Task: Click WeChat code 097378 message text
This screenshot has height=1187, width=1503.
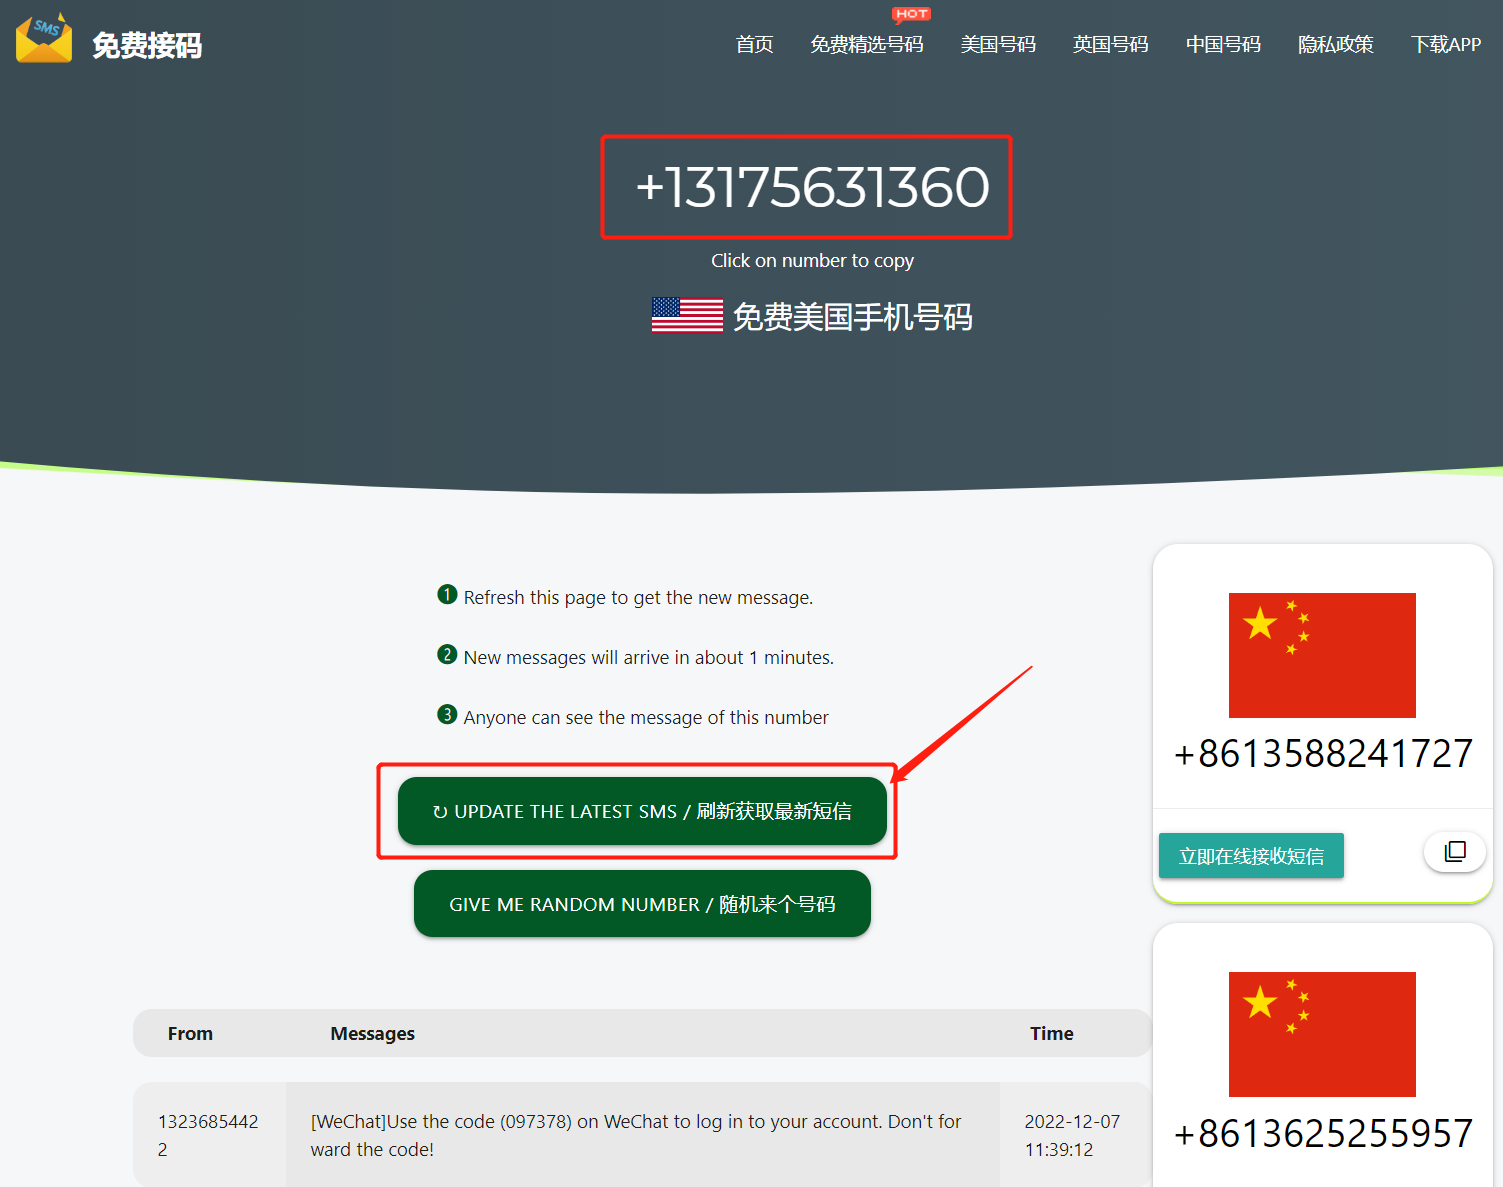Action: click(636, 1135)
